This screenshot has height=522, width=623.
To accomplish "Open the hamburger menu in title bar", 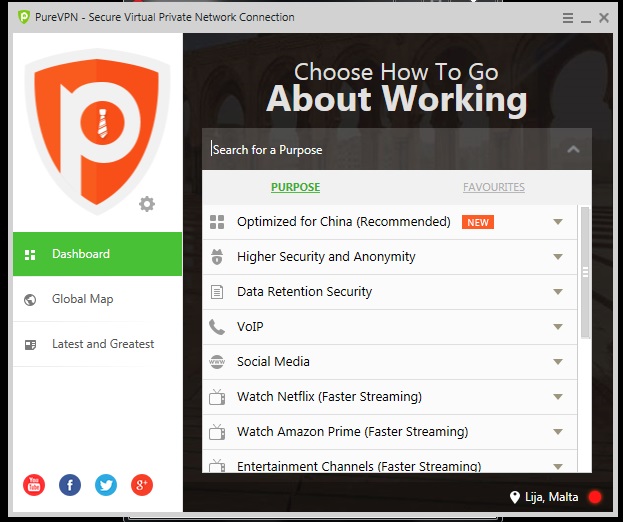I will pos(568,18).
